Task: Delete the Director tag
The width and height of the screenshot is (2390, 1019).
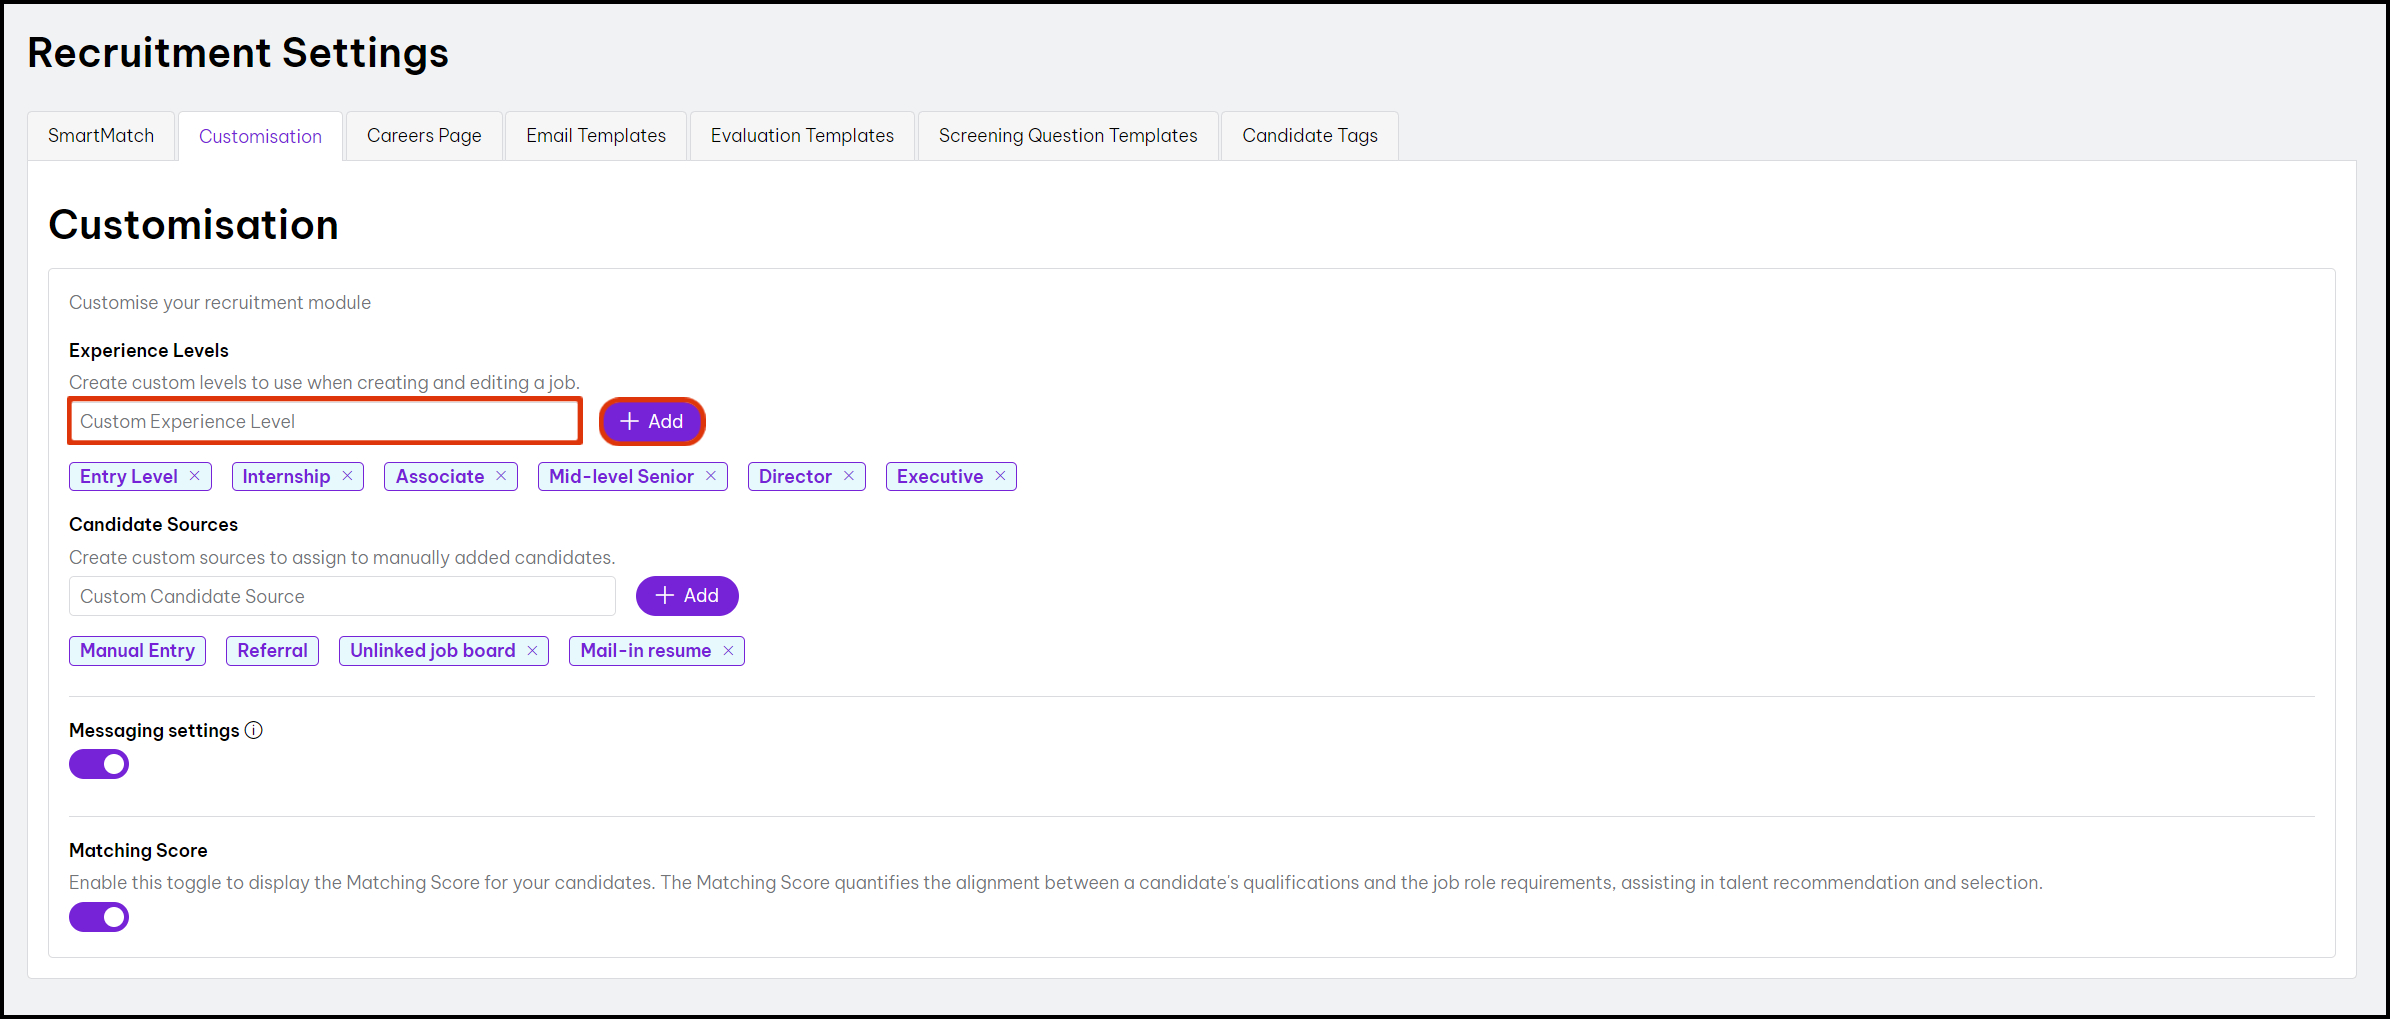Action: [849, 476]
